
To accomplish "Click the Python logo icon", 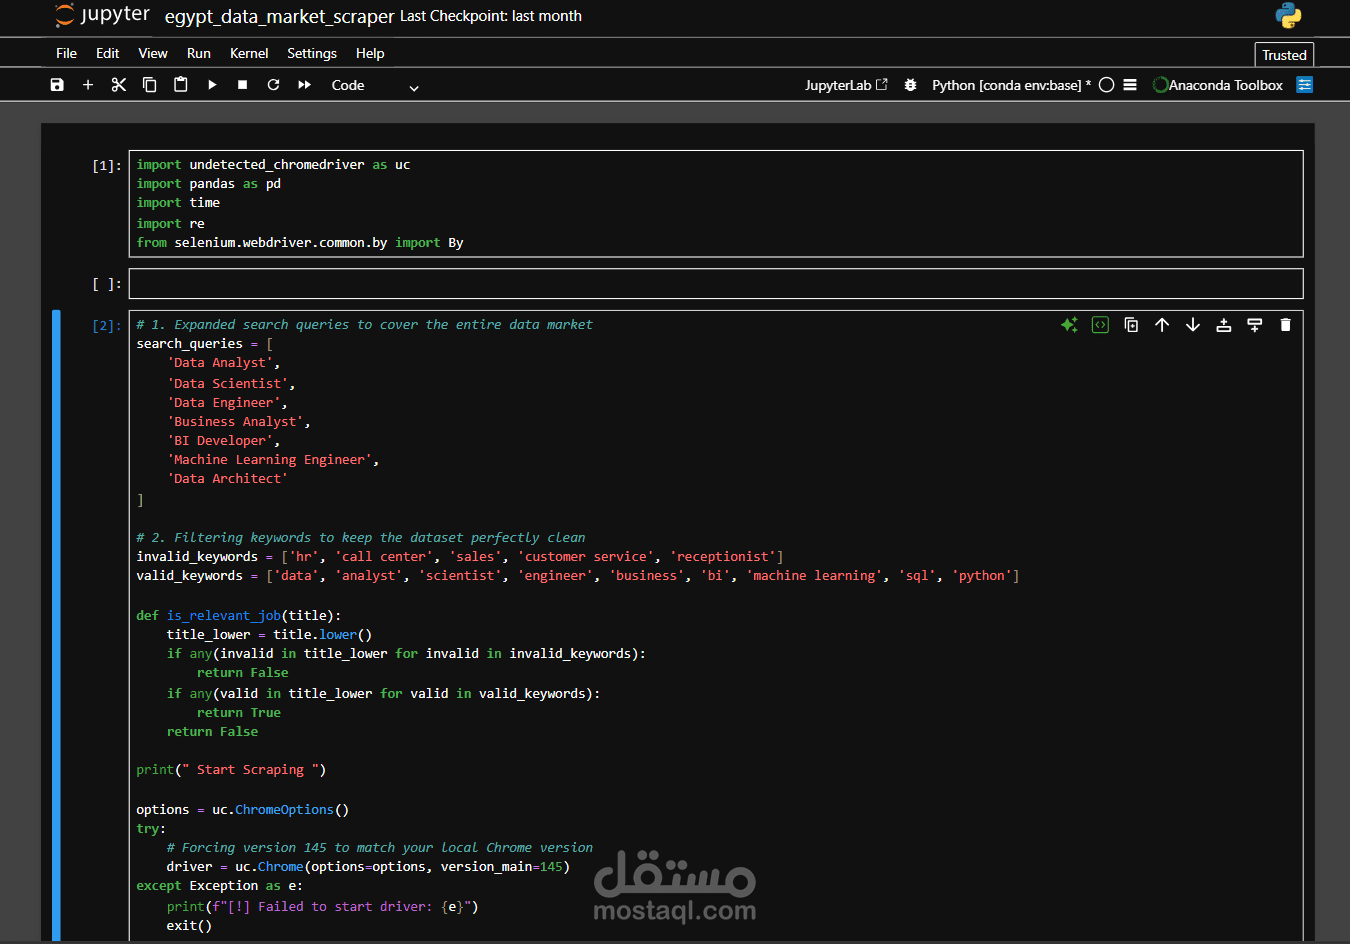I will (1289, 15).
